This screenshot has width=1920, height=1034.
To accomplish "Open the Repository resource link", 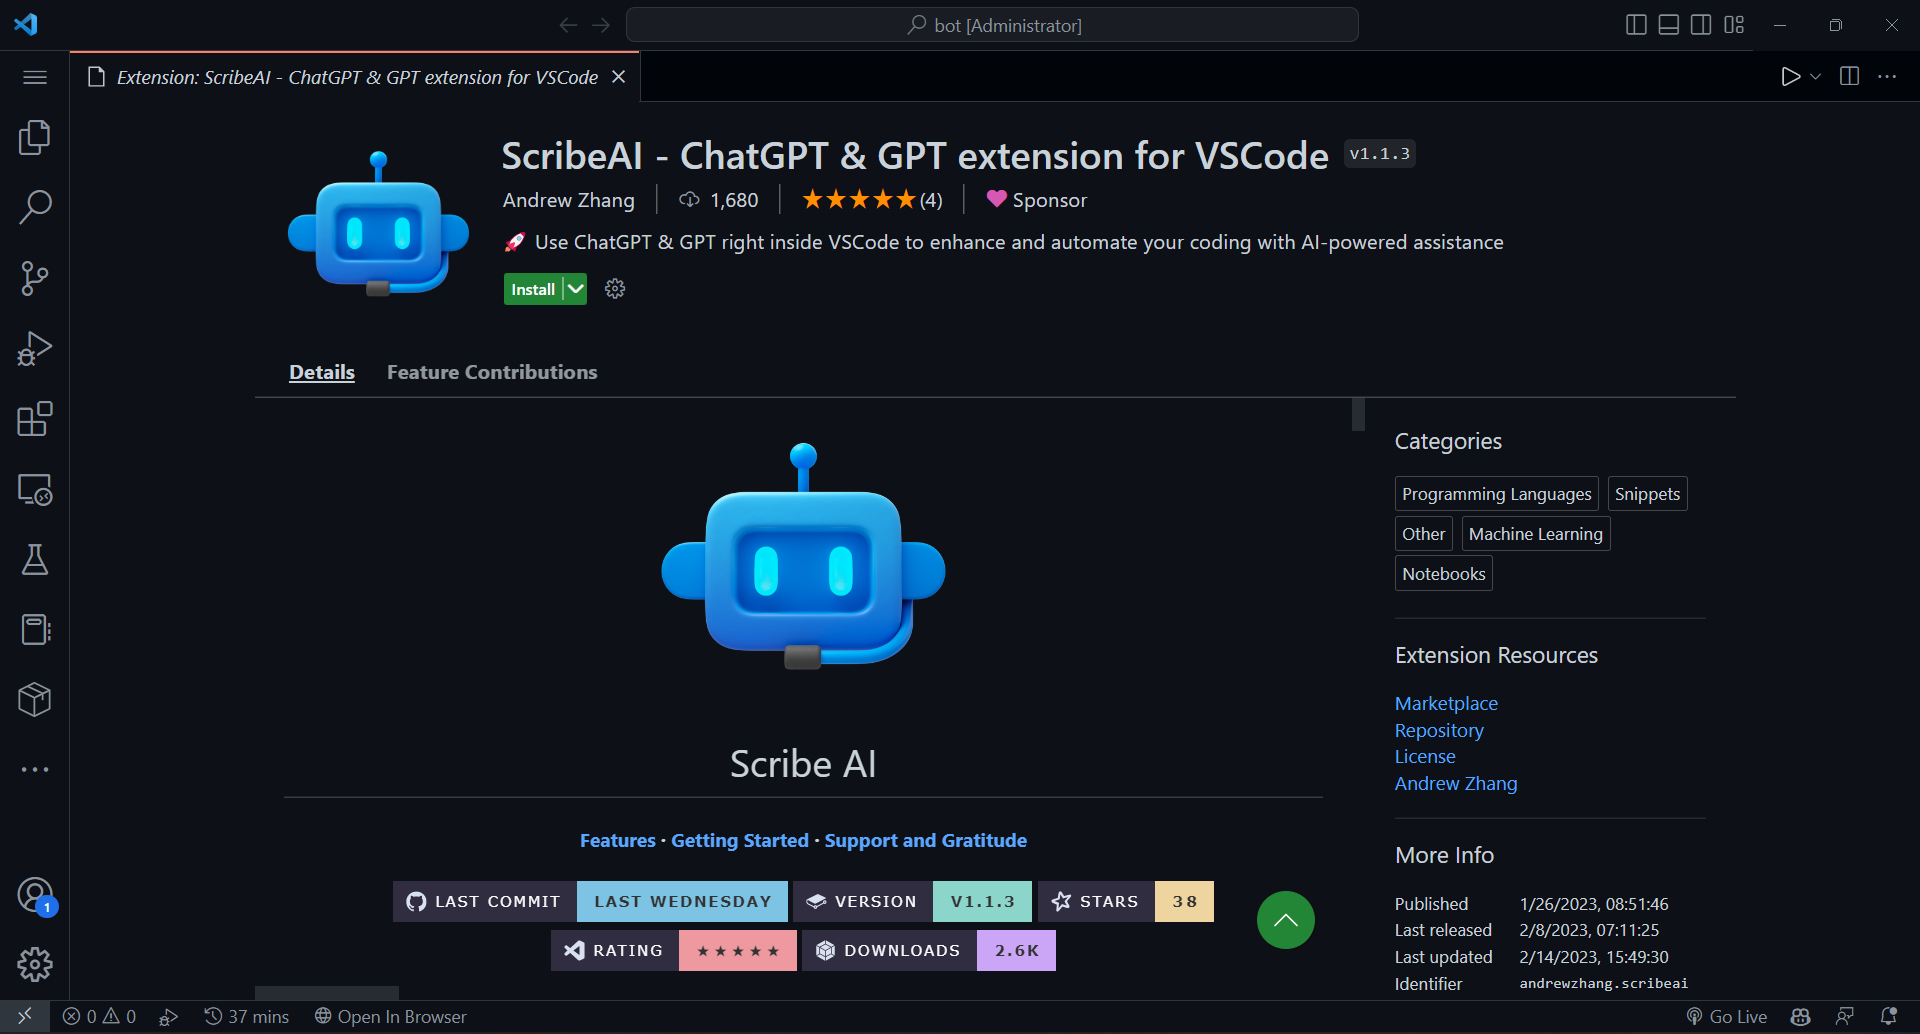I will (x=1439, y=730).
